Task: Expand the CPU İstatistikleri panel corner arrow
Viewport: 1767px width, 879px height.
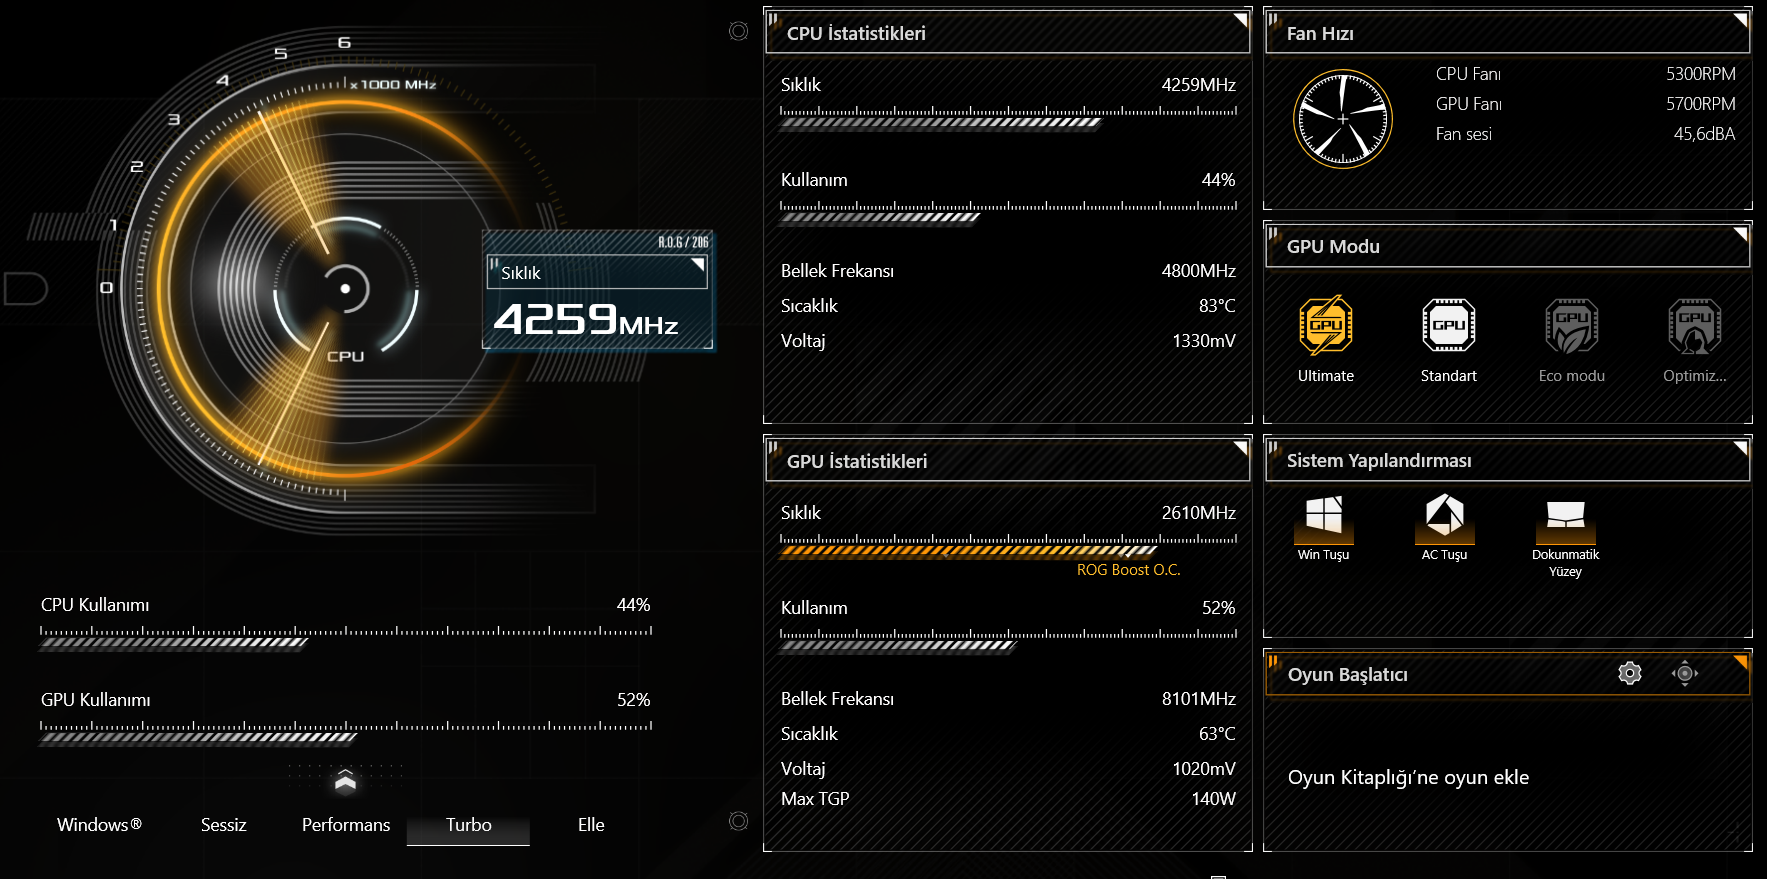Action: [x=1240, y=20]
